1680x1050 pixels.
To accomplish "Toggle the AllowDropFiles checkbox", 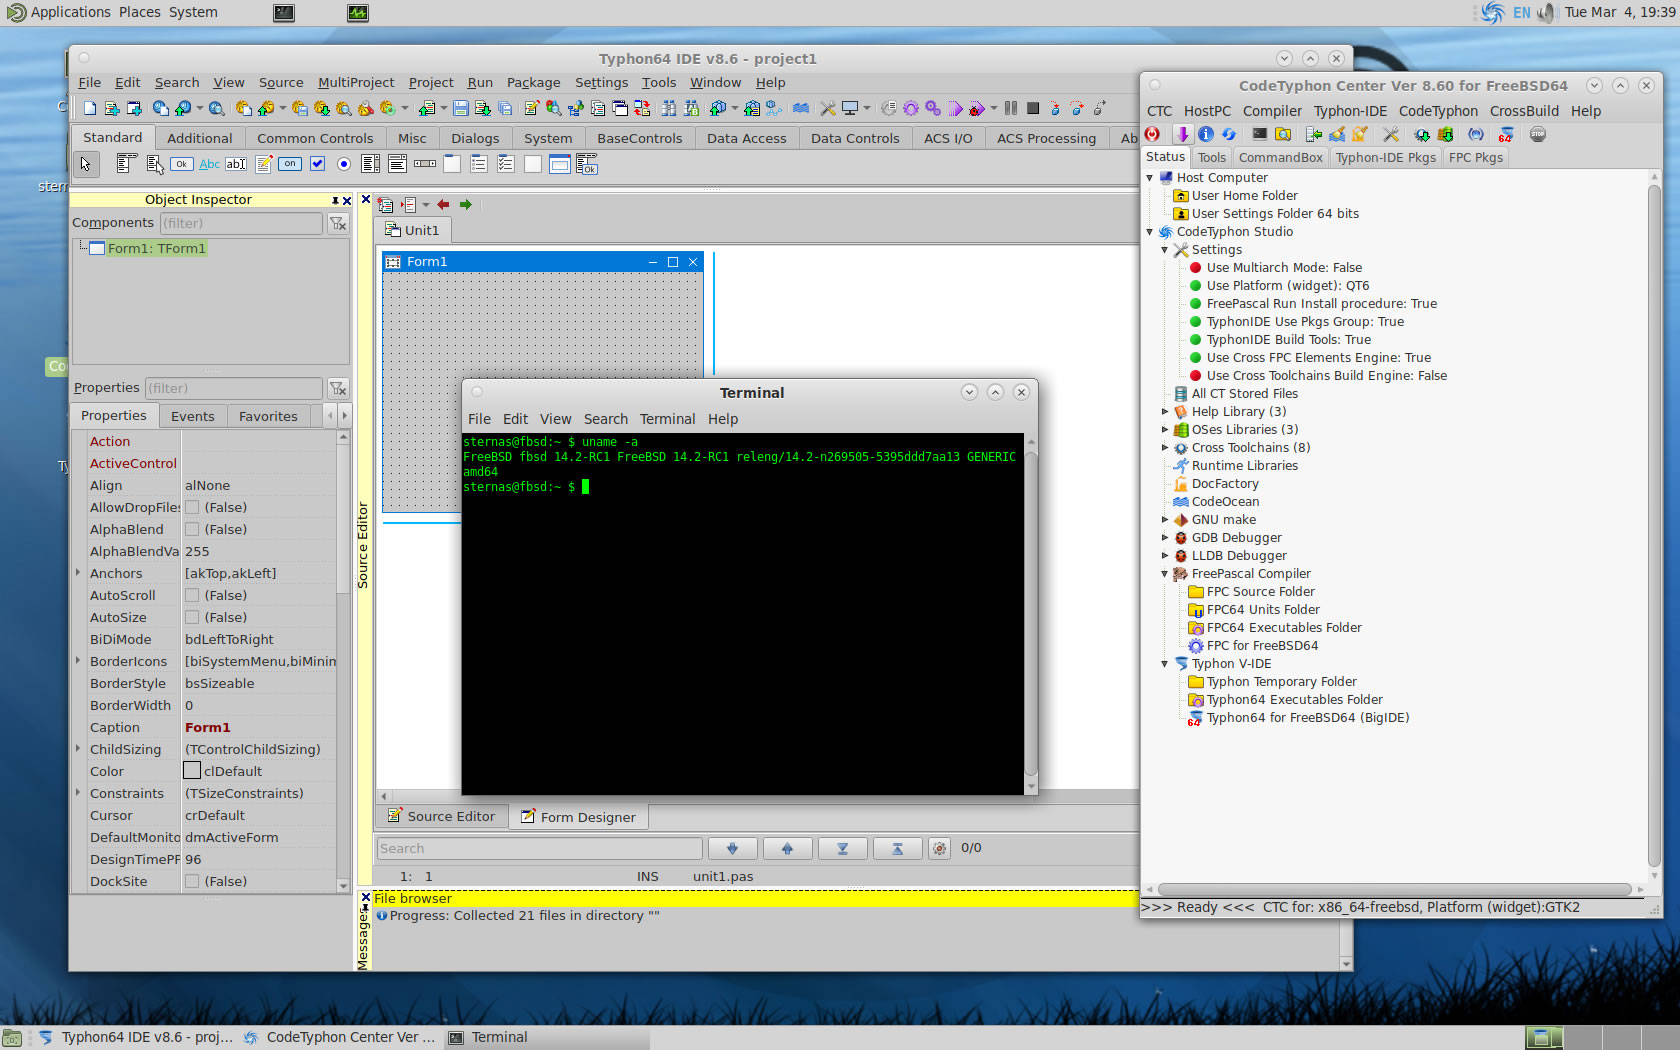I will click(192, 507).
